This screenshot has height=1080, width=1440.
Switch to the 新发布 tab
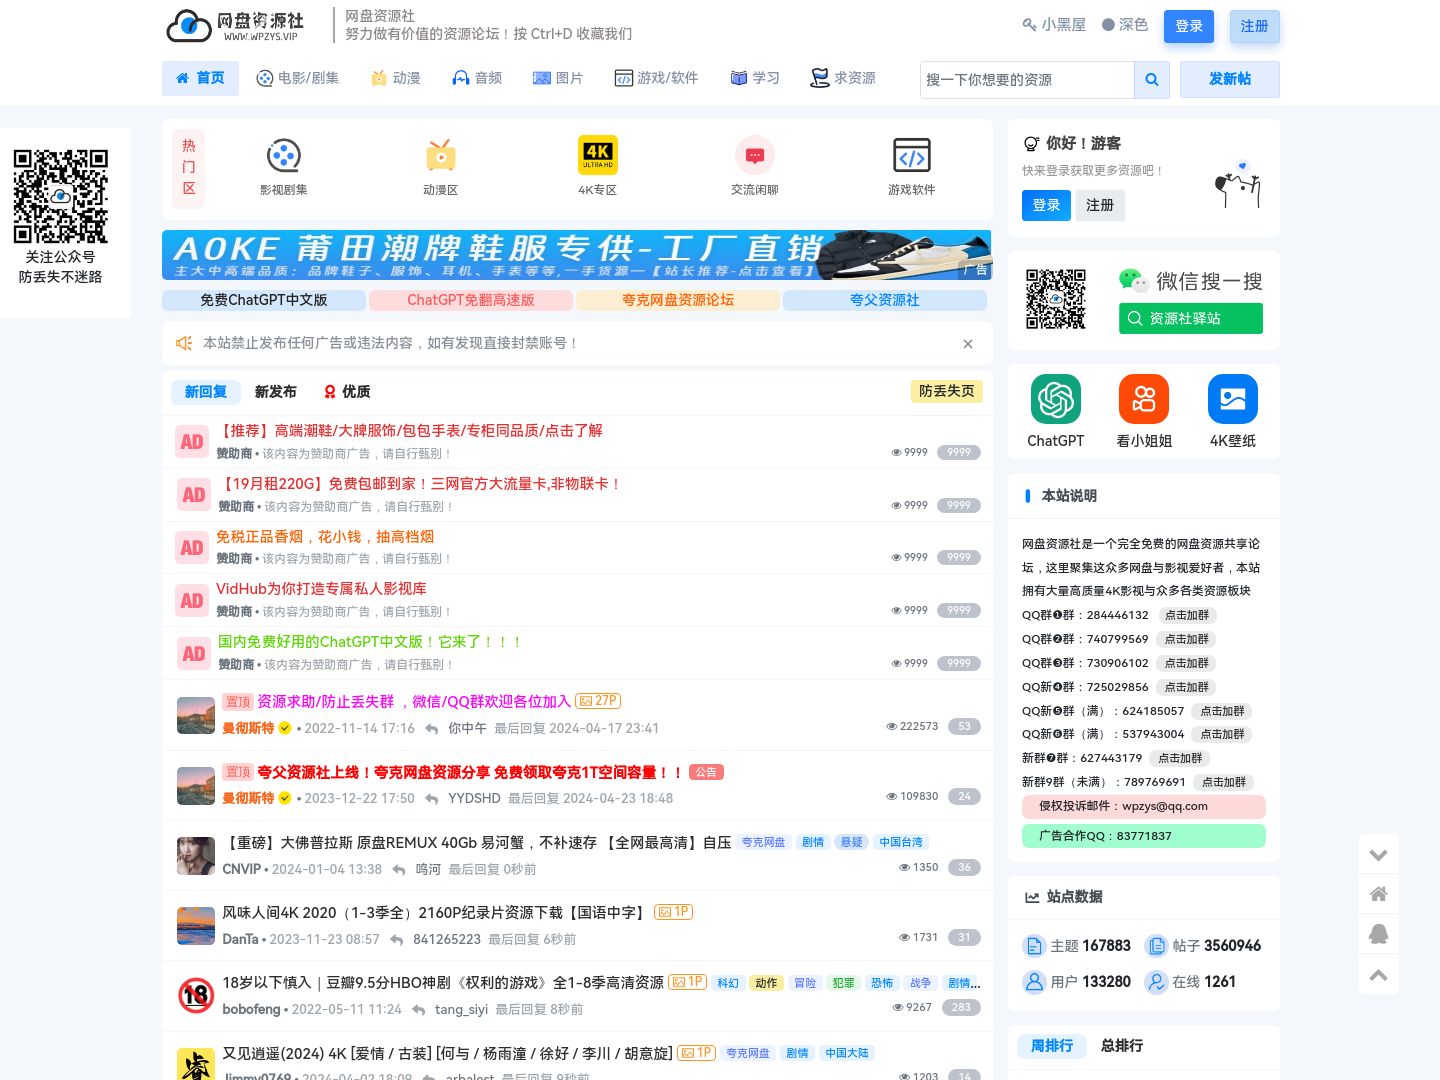pos(276,392)
